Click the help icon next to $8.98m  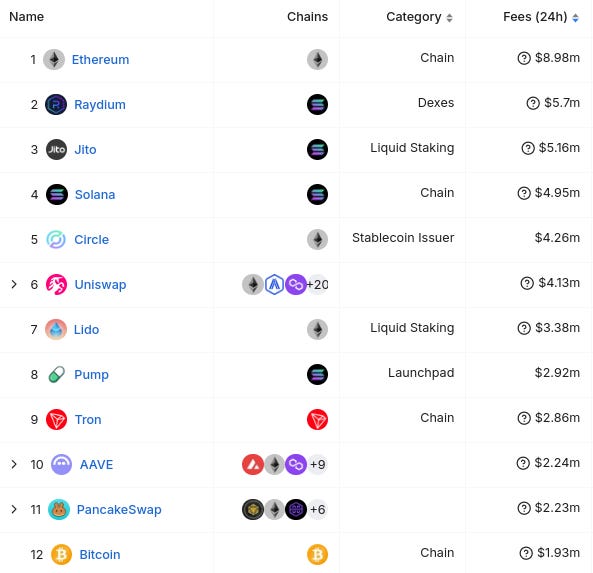pyautogui.click(x=524, y=58)
